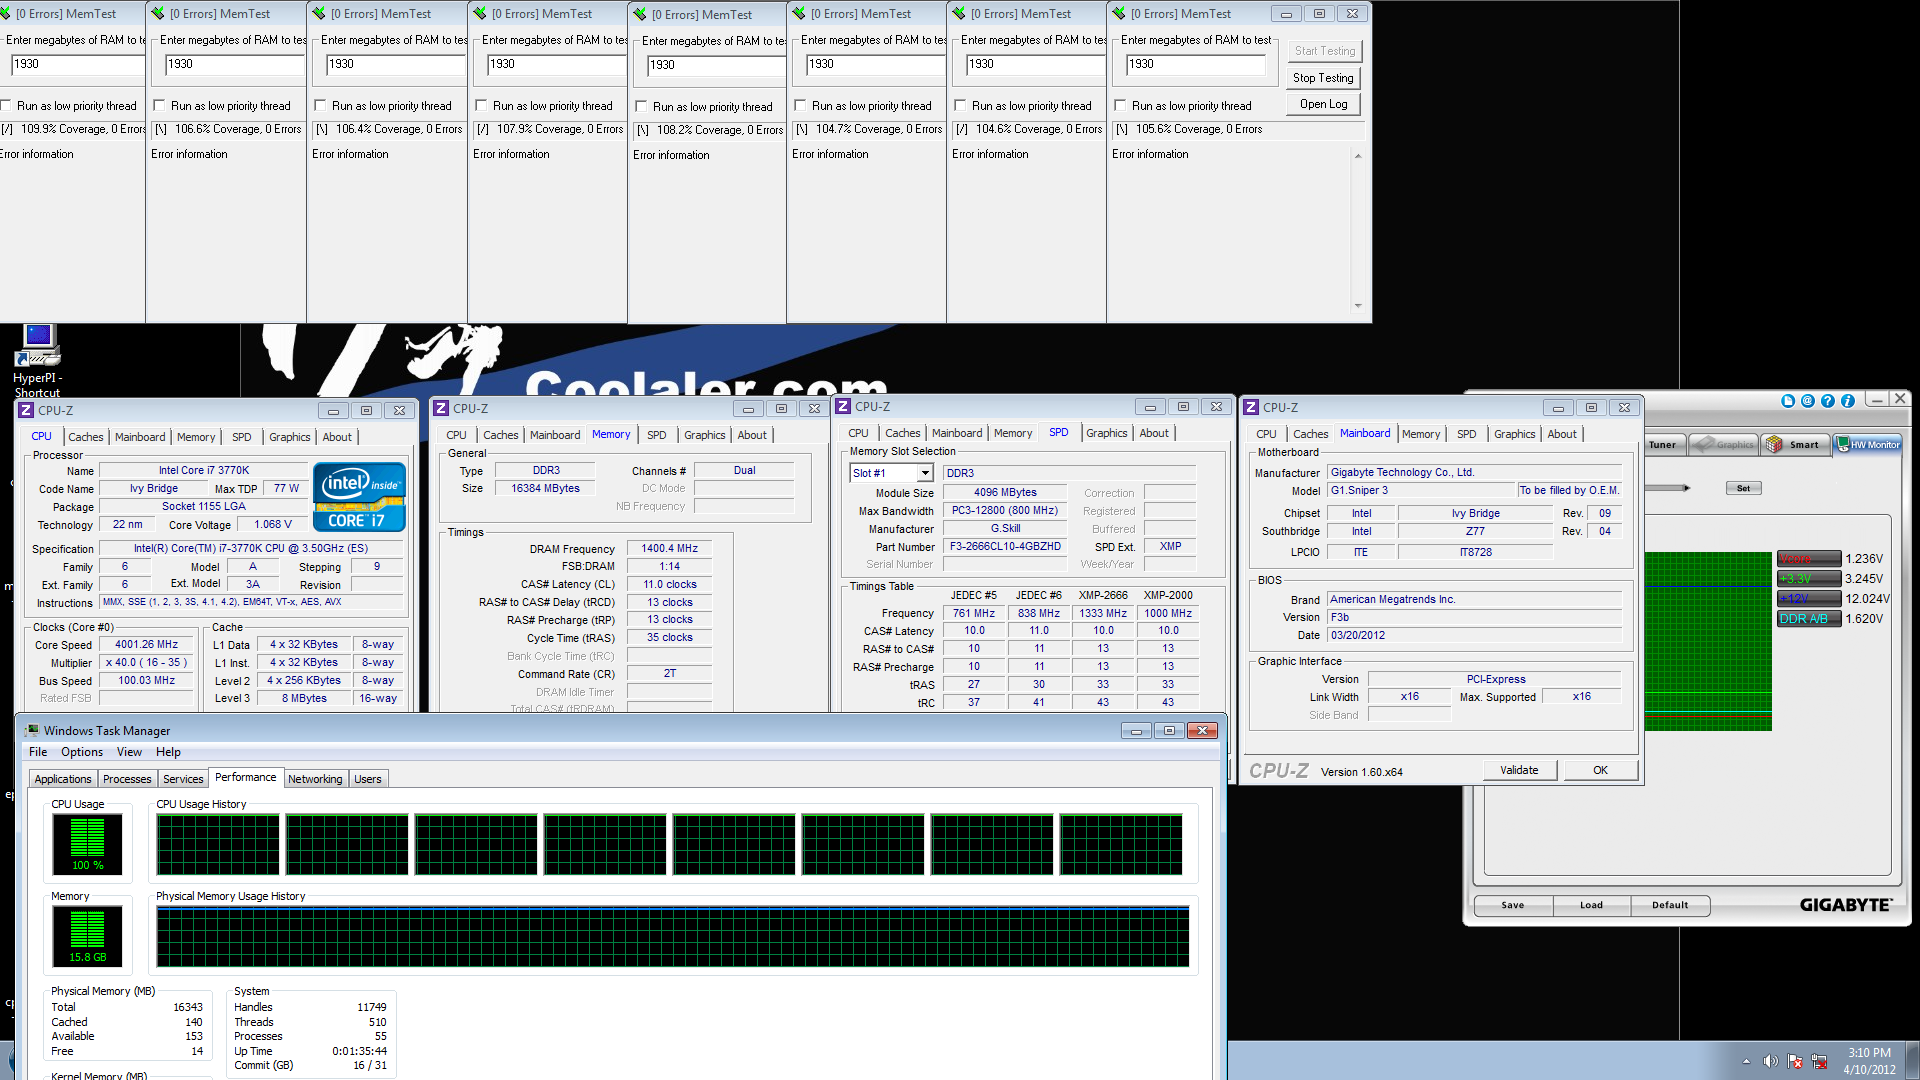The height and width of the screenshot is (1080, 1920).
Task: Click the document icon in Gigabyte utility header
Action: pos(1788,401)
